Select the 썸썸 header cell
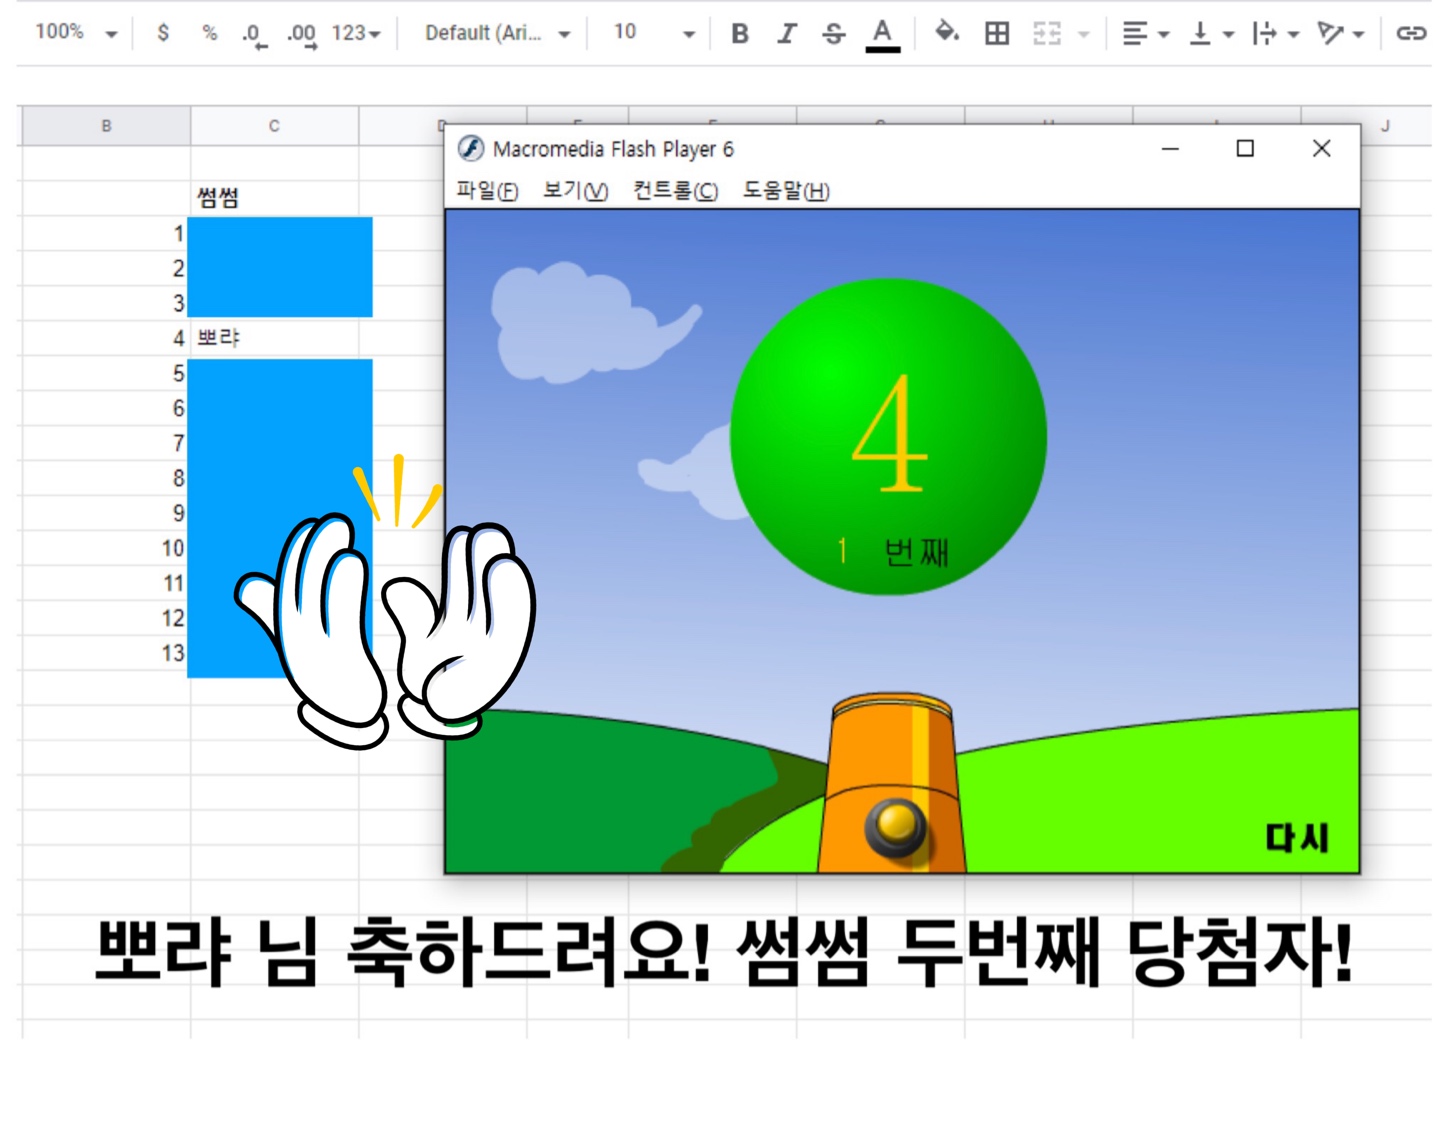The width and height of the screenshot is (1440, 1145). pyautogui.click(x=274, y=197)
